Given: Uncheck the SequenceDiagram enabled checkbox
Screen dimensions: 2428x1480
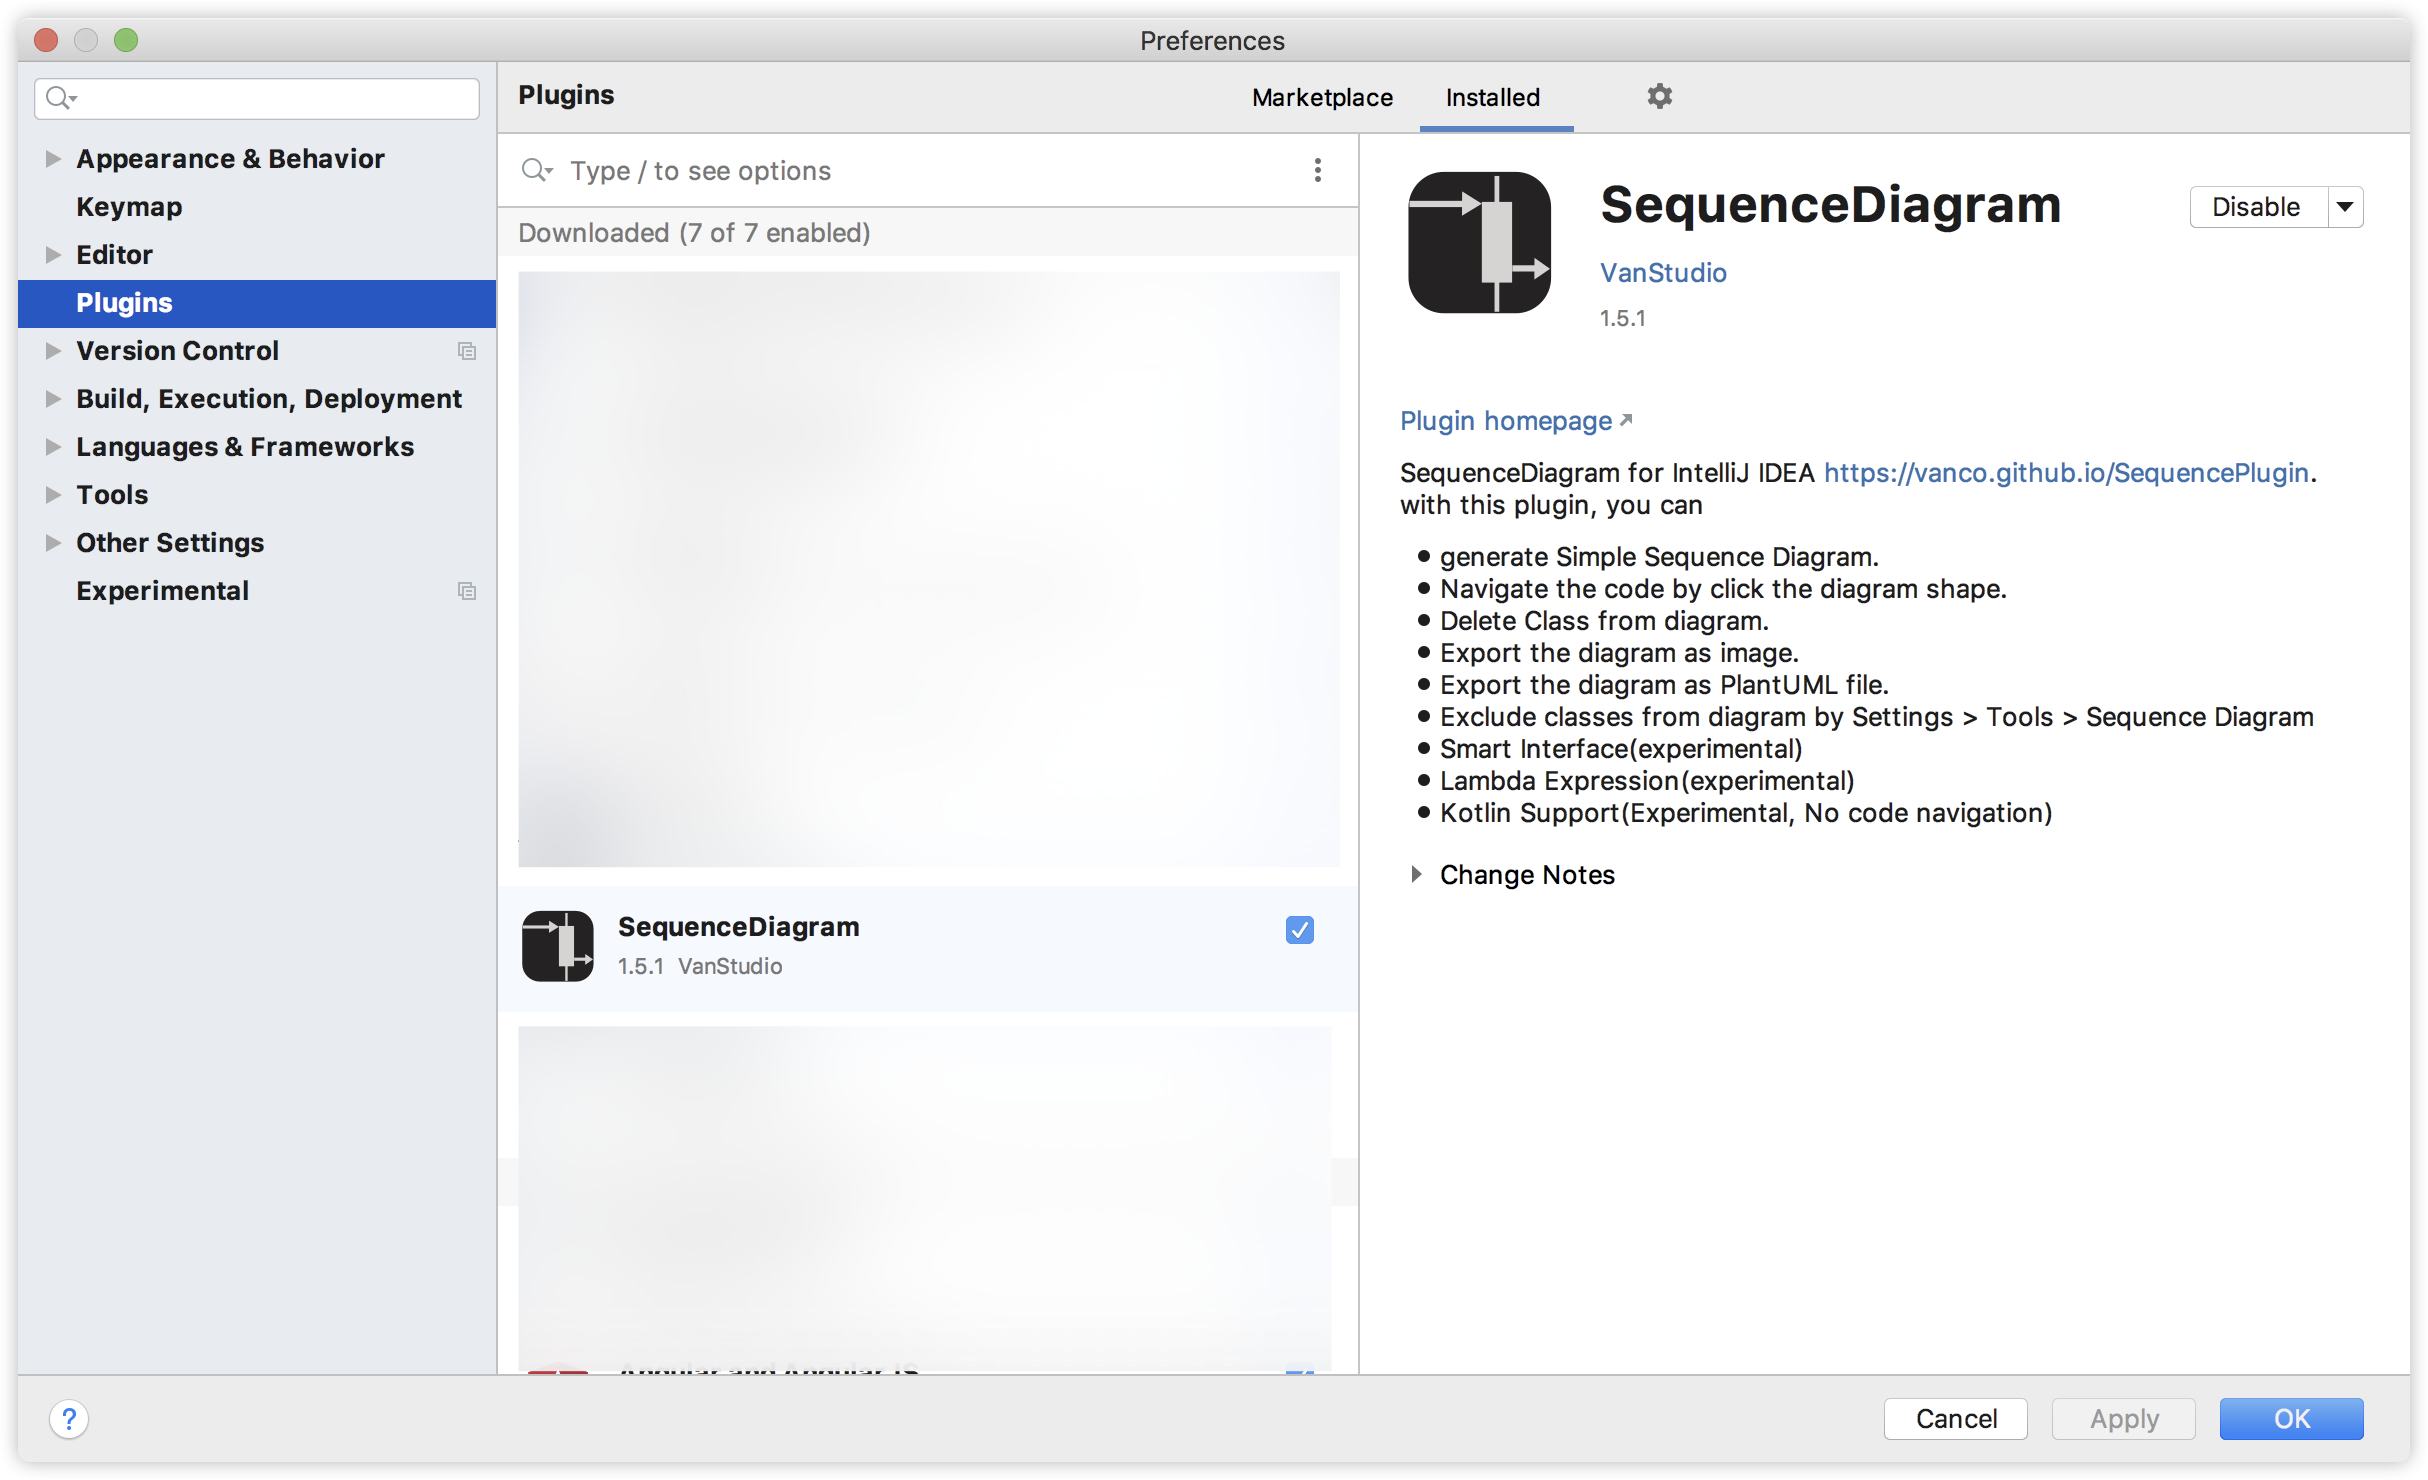Looking at the screenshot, I should pyautogui.click(x=1299, y=930).
